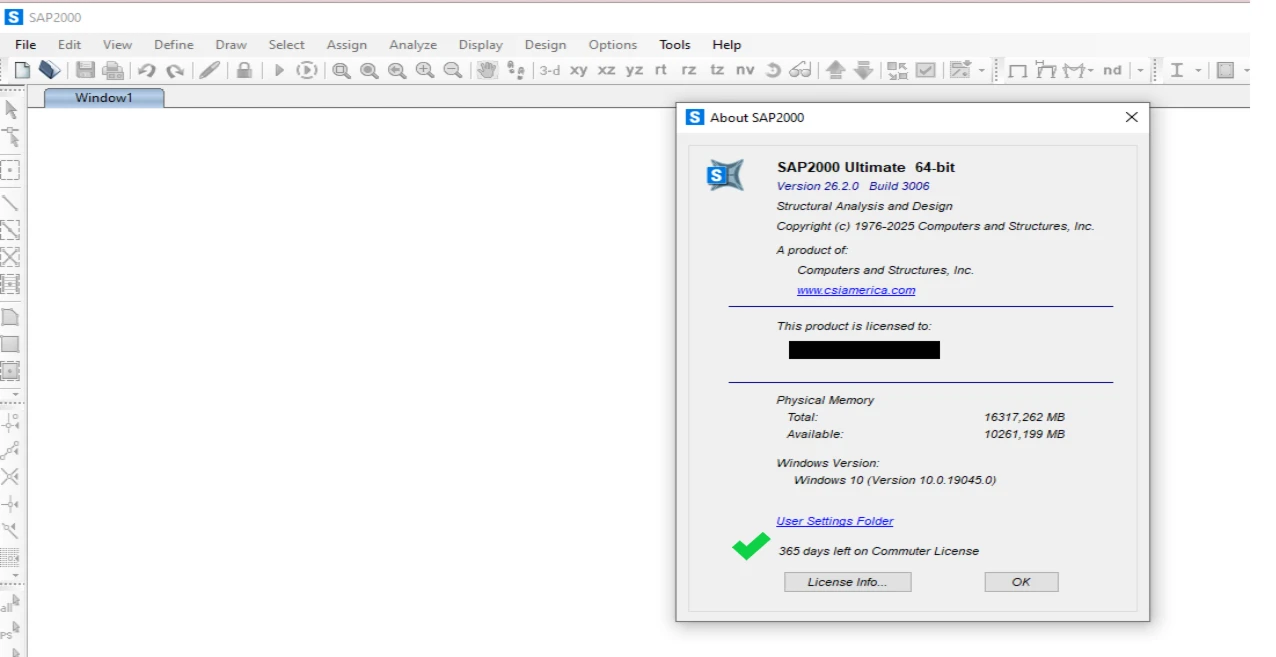Run the analysis with the play icon
This screenshot has height=657, width=1276.
(x=278, y=70)
